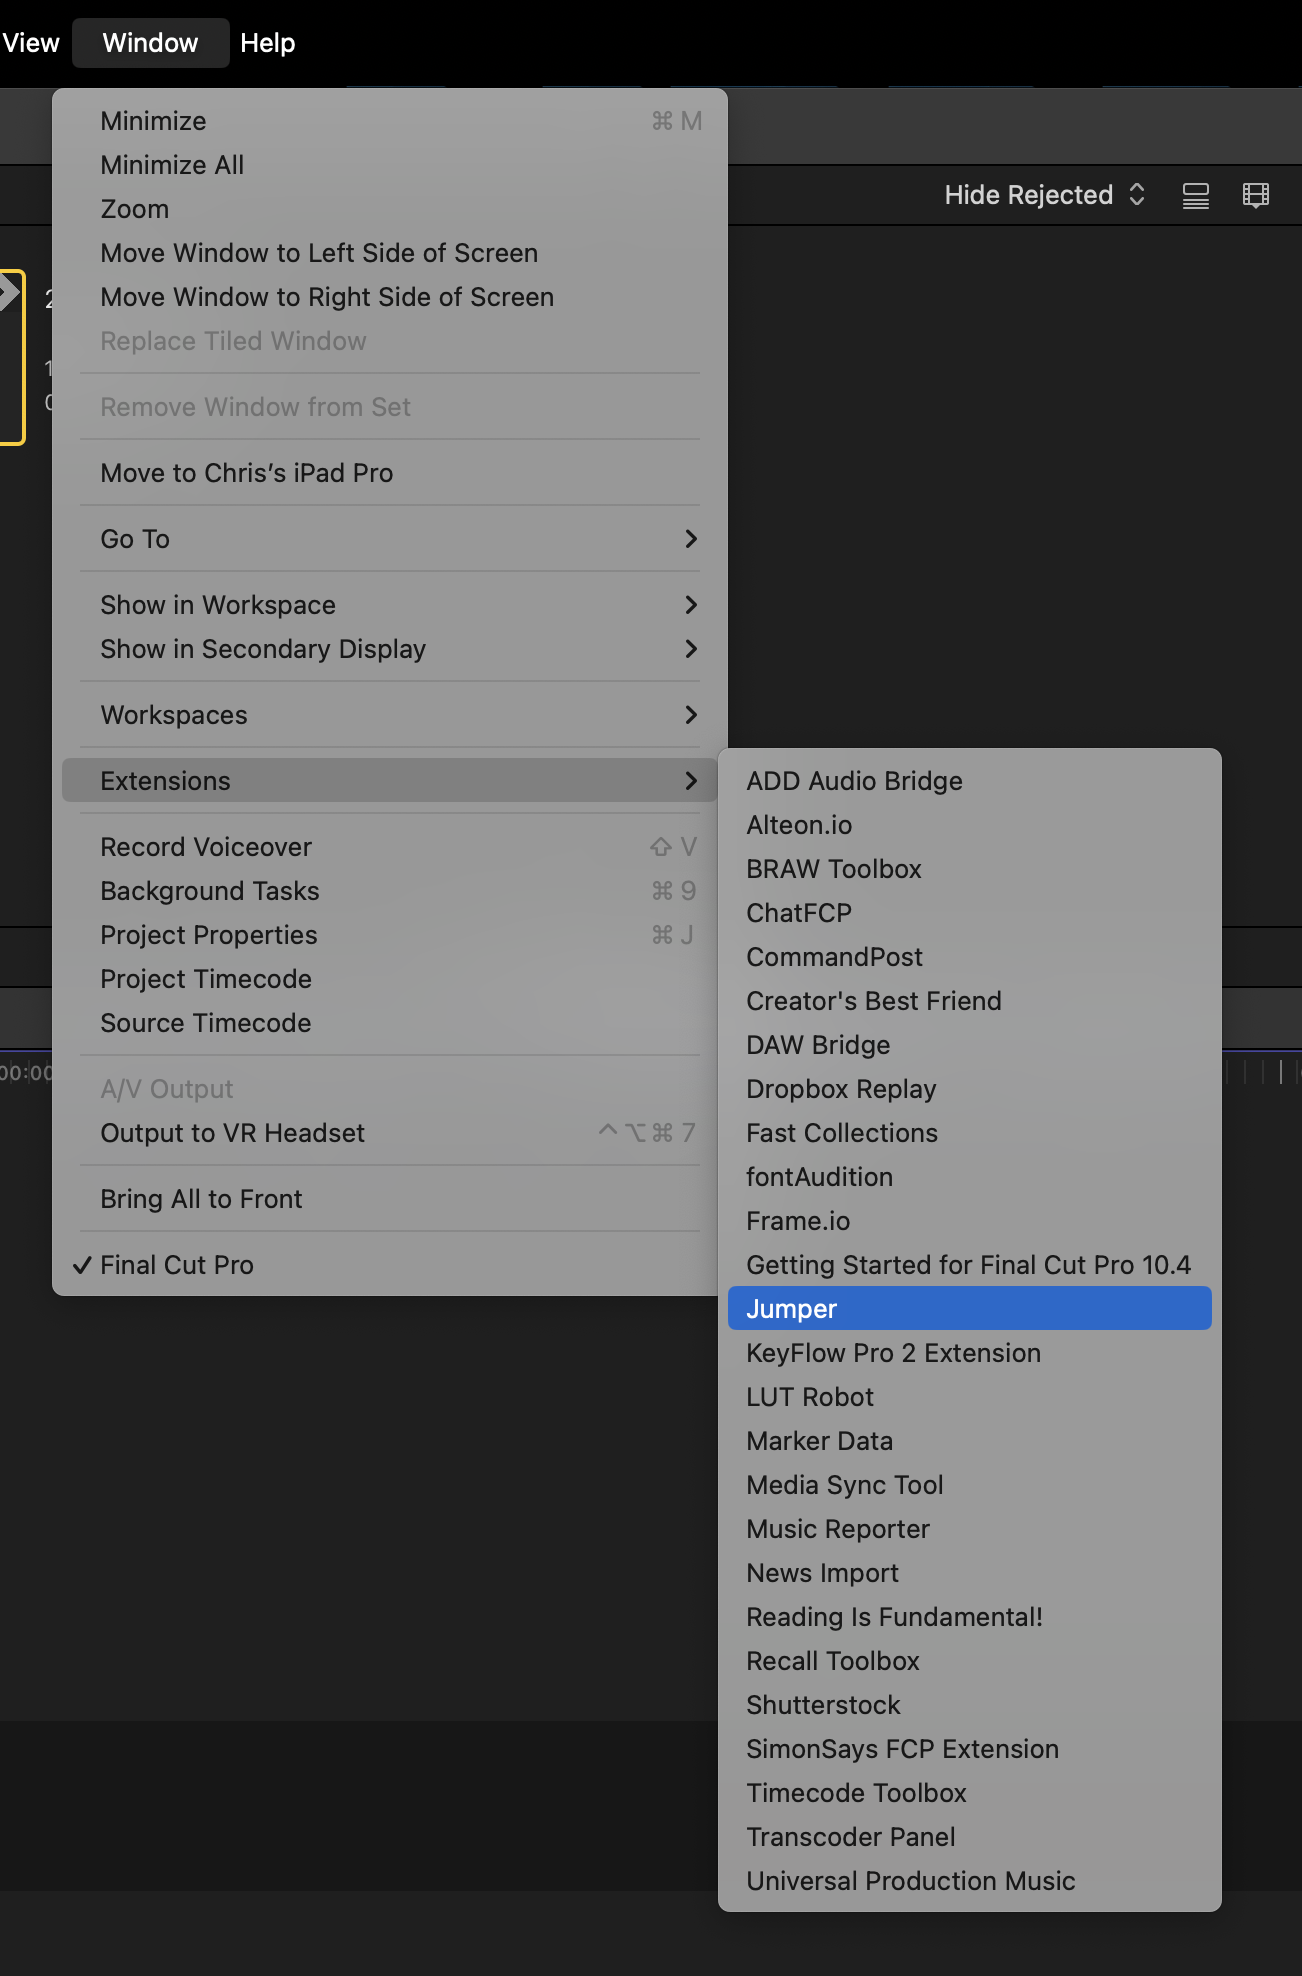The width and height of the screenshot is (1302, 1976).
Task: Launch the Marker Data extension
Action: pos(819,1441)
